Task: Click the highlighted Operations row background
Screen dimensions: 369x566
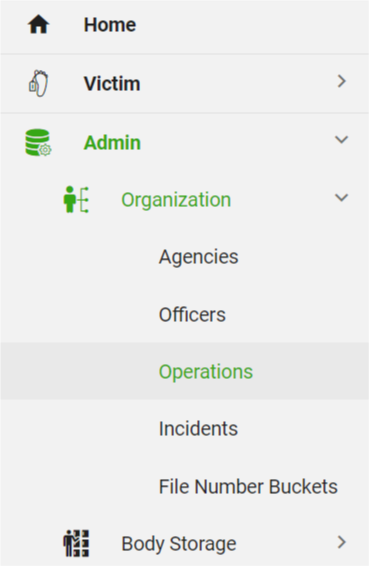Action: pos(184,371)
